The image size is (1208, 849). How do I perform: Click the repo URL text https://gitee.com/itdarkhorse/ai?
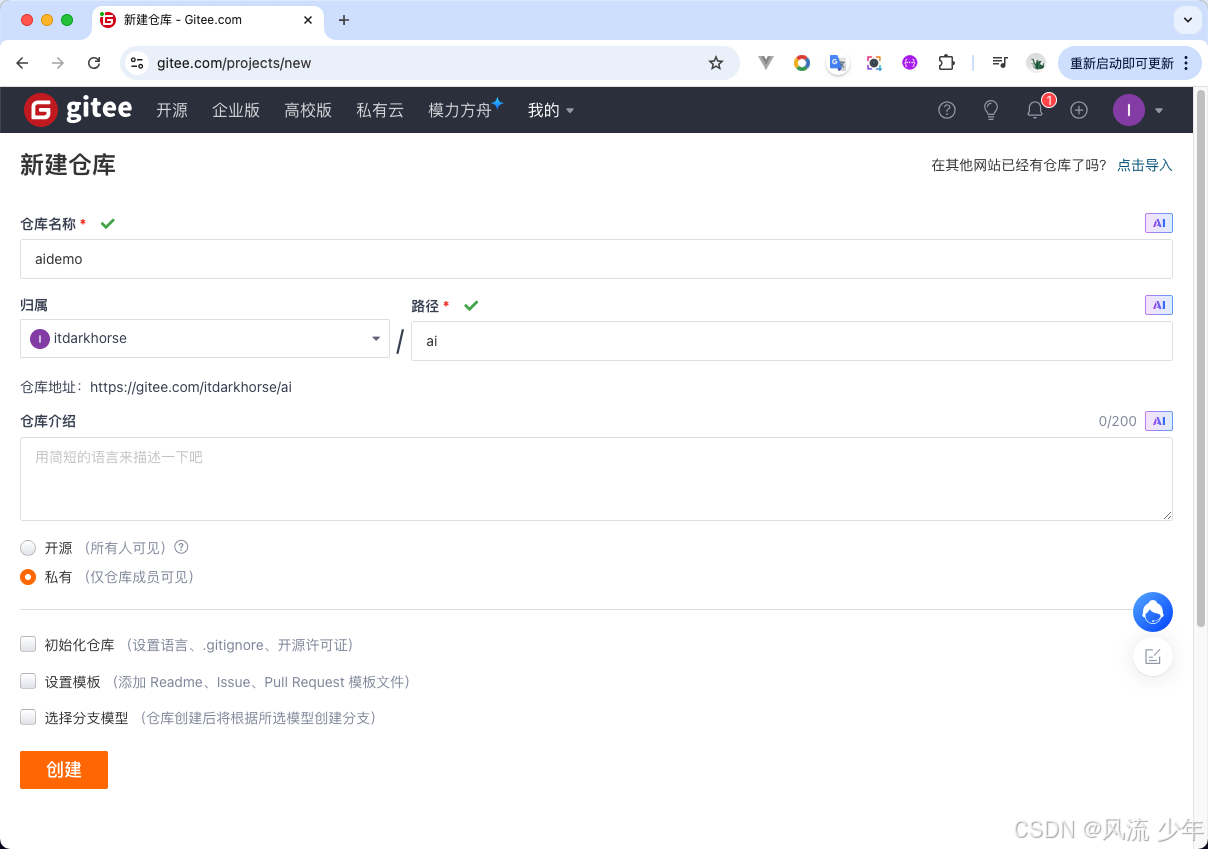(x=191, y=386)
